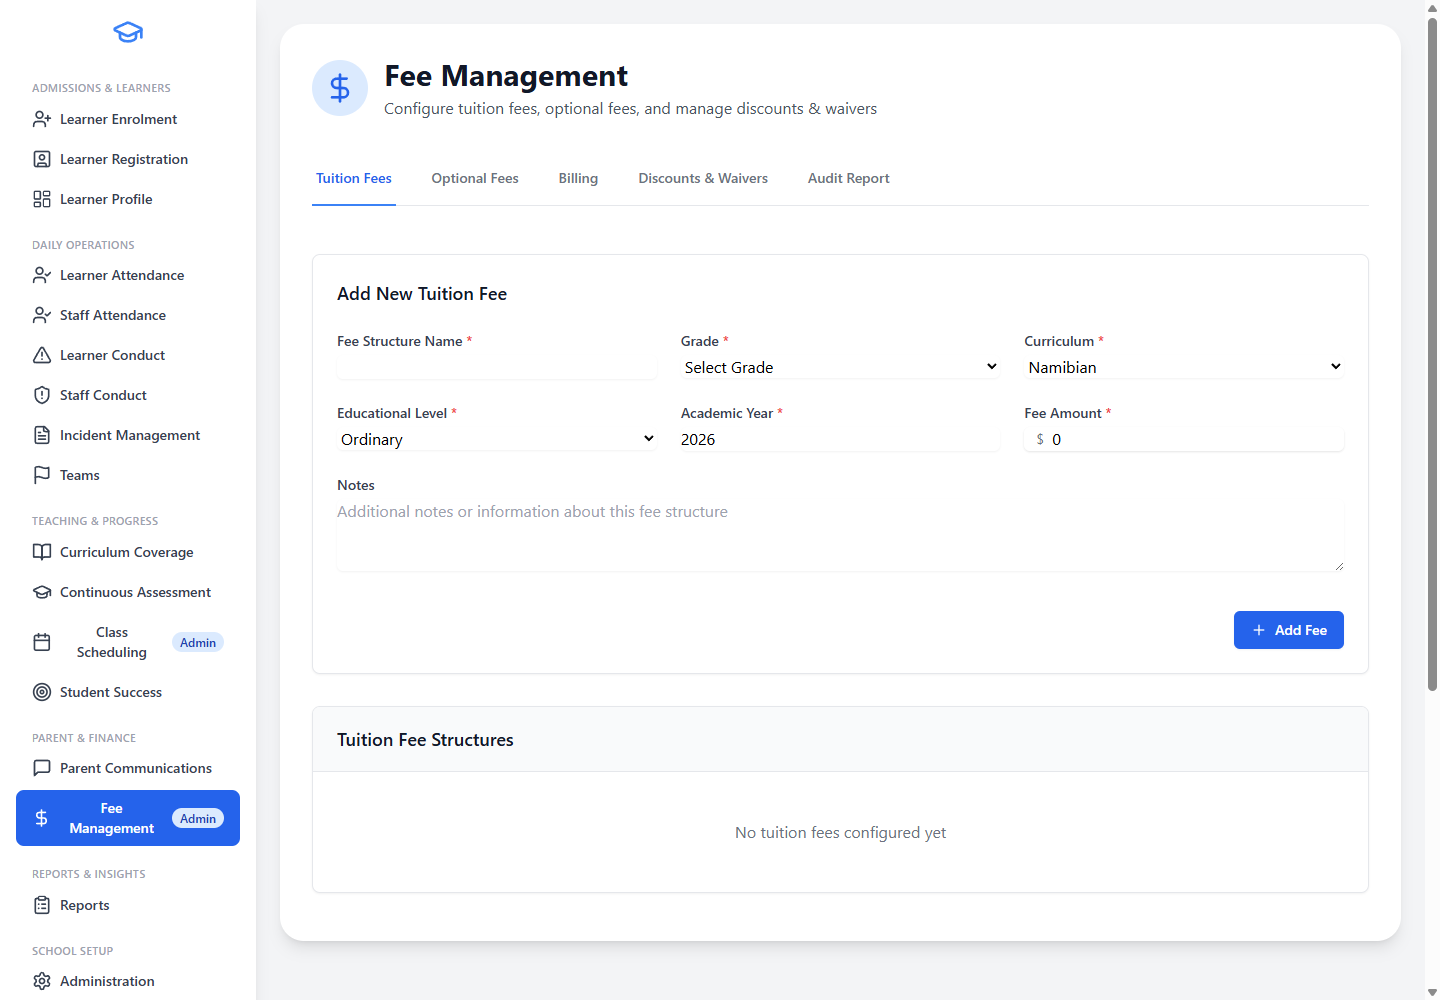Click the Parent Communications chat icon
This screenshot has width=1440, height=1000.
[42, 768]
